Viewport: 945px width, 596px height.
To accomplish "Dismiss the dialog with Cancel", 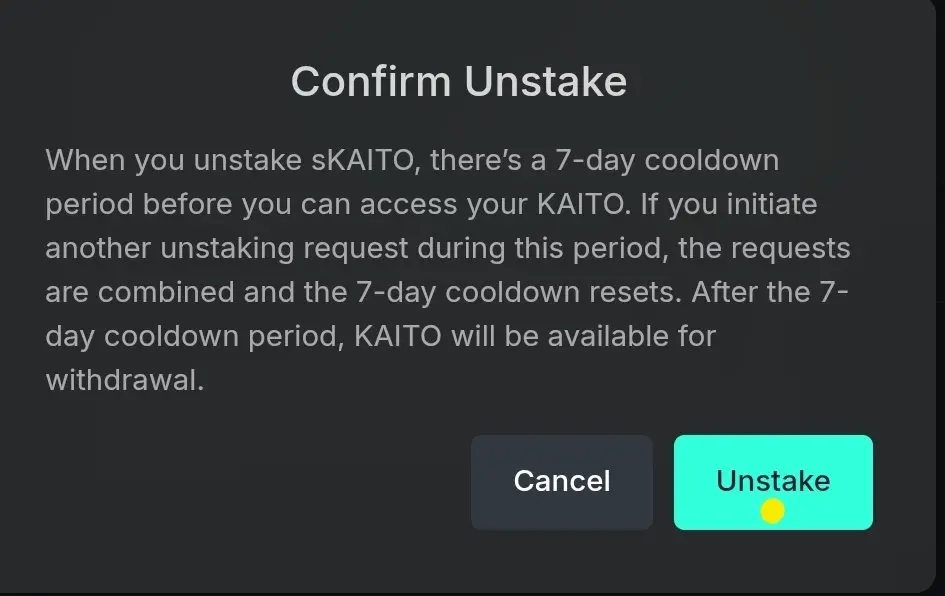I will click(562, 482).
